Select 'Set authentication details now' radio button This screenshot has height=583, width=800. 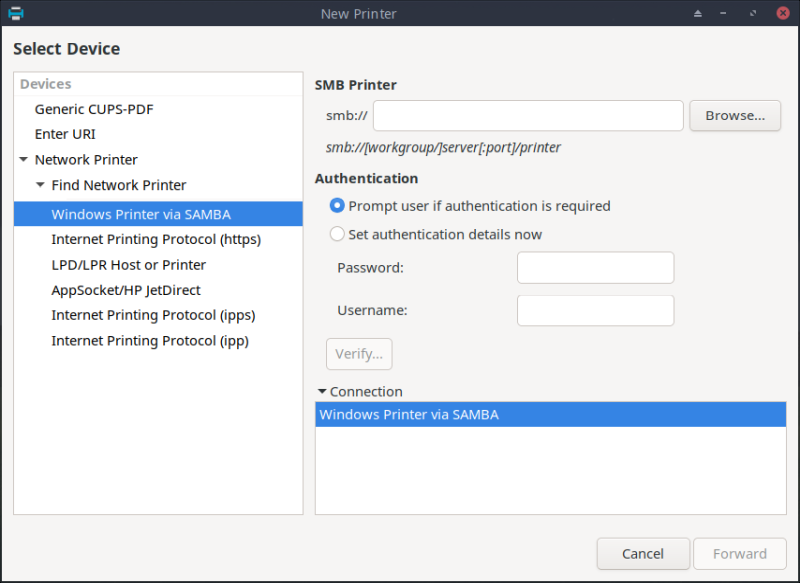[337, 234]
